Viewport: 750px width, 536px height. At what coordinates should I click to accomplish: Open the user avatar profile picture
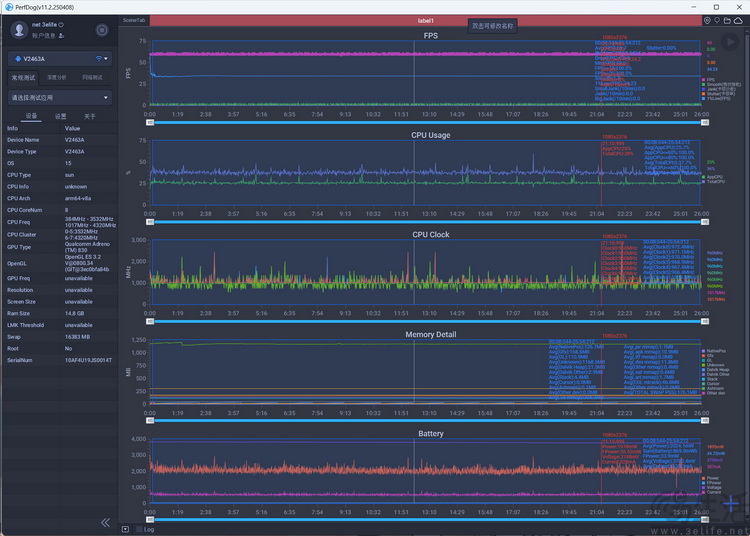pyautogui.click(x=19, y=30)
